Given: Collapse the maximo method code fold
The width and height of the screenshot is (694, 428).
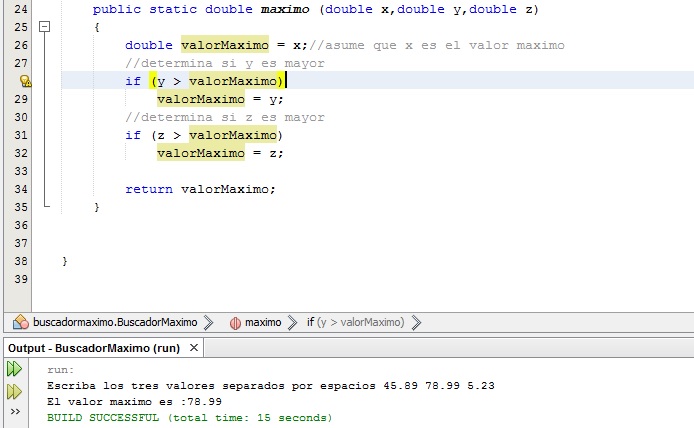Looking at the screenshot, I should pos(43,27).
